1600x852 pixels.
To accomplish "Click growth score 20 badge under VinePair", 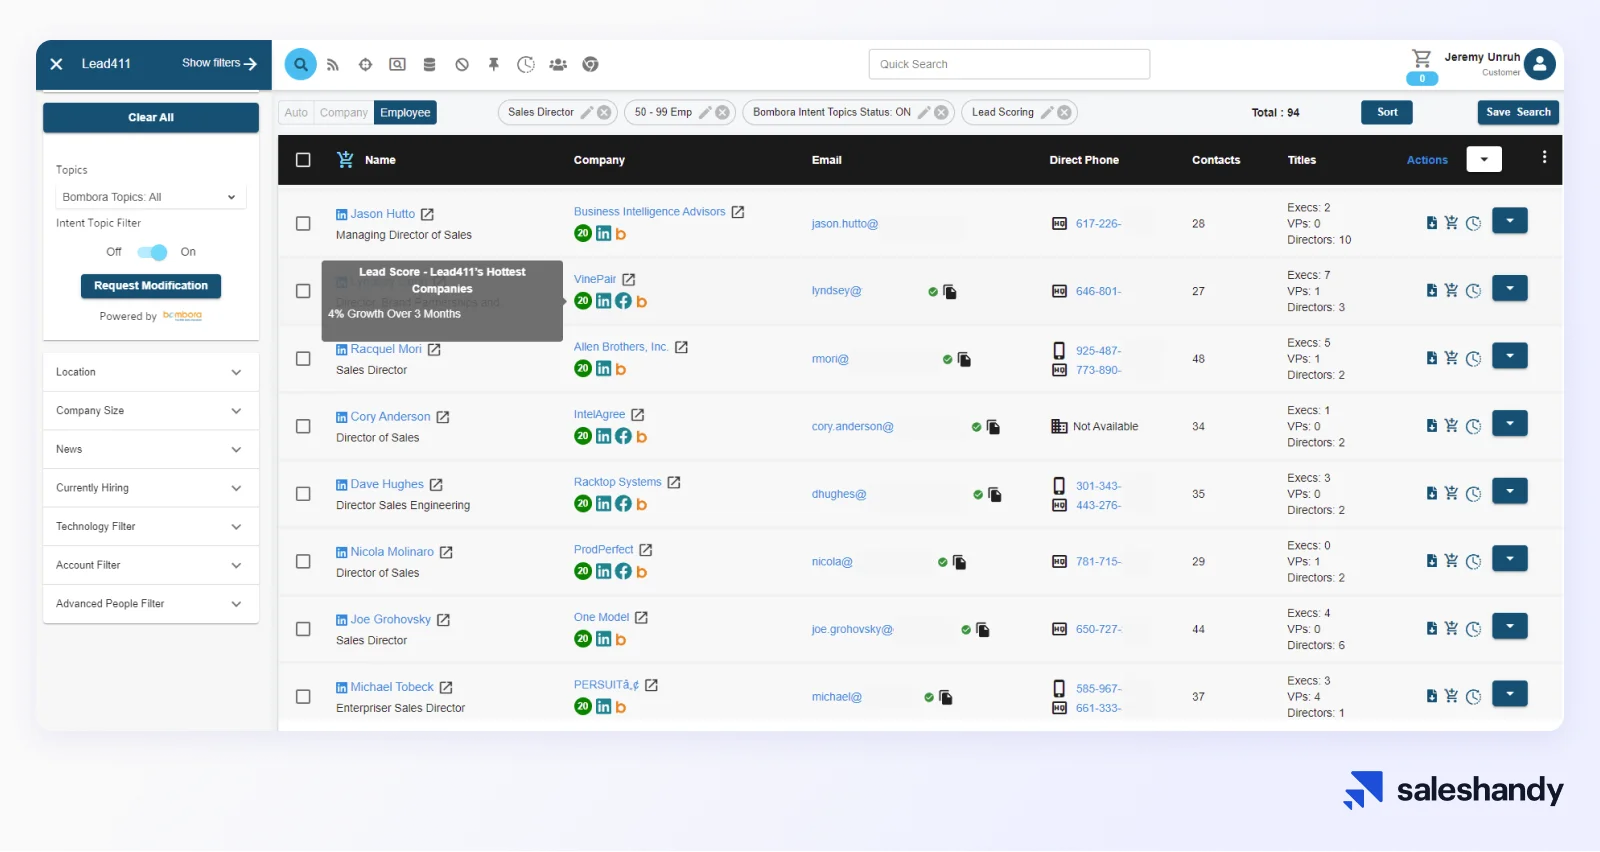I will tap(583, 301).
